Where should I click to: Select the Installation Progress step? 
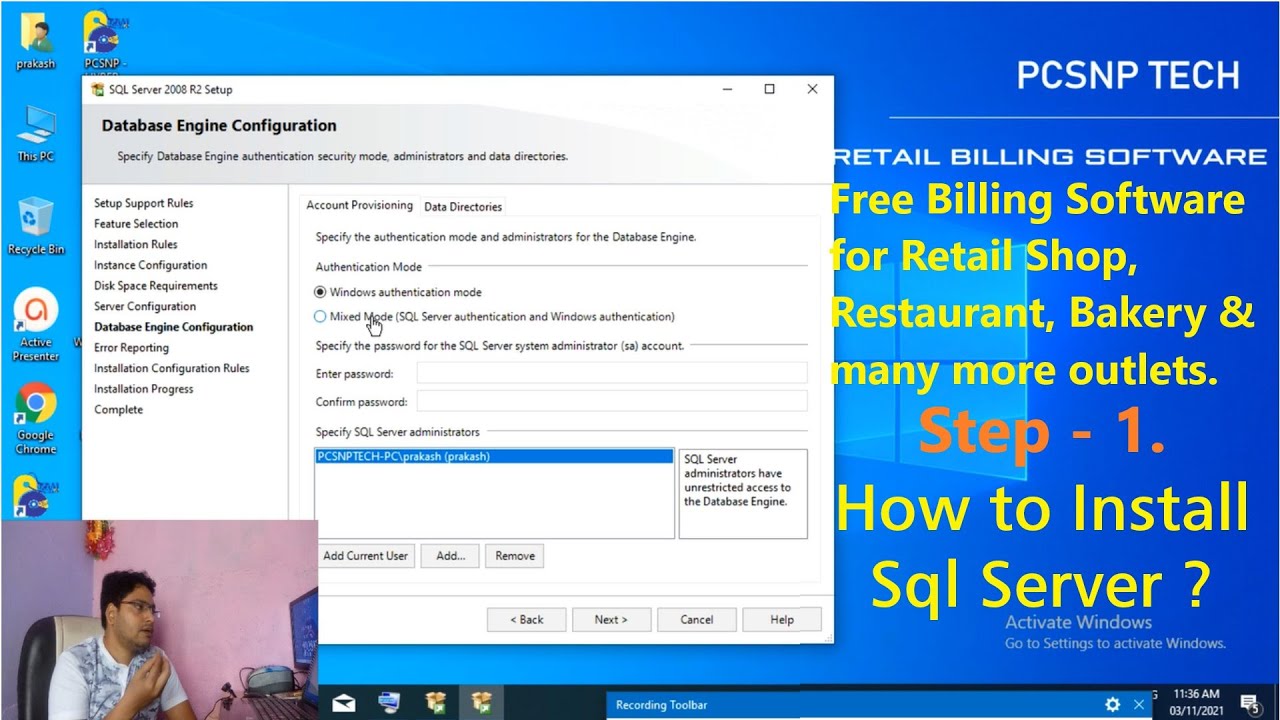[x=144, y=389]
